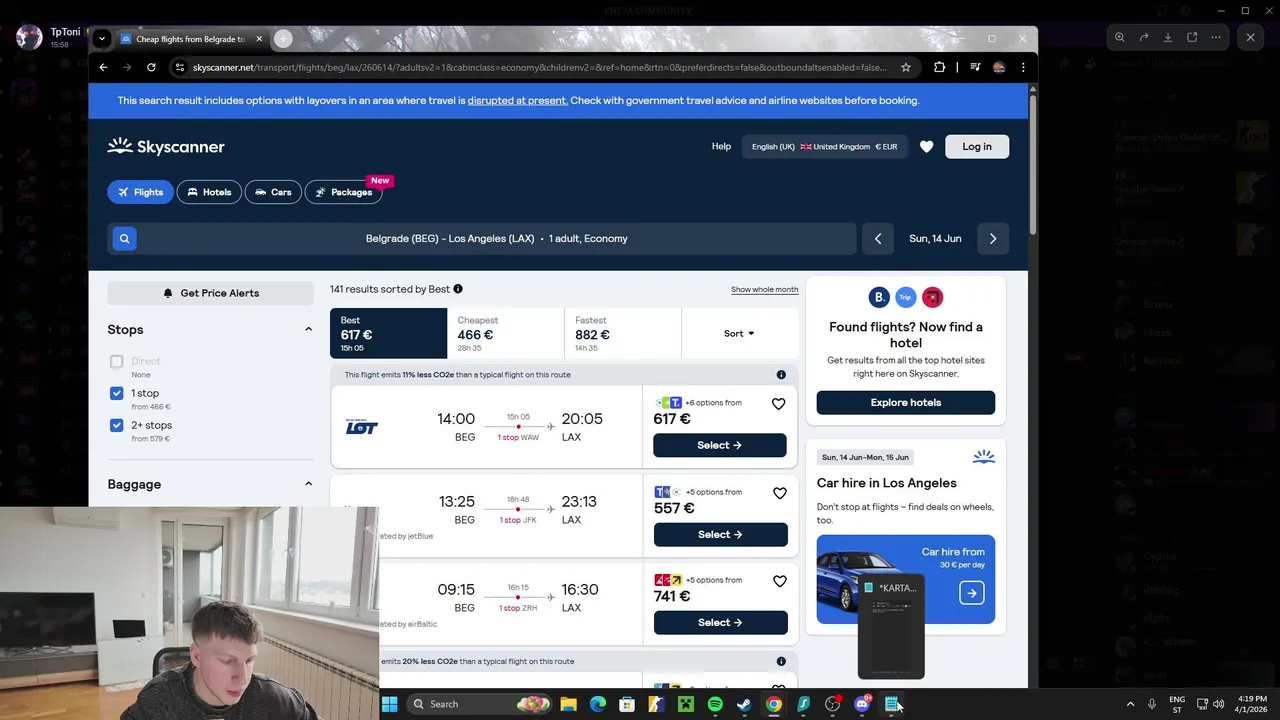Open Microsoft Edge from taskbar
This screenshot has width=1280, height=720.
point(598,704)
